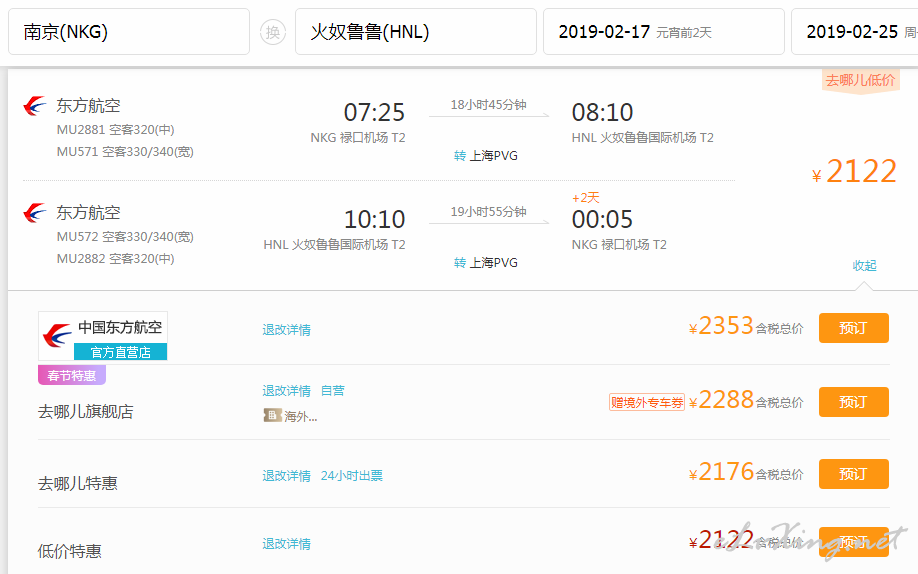This screenshot has width=918, height=574.
Task: Click the lowest price ¥2122 summary
Action: 854,172
